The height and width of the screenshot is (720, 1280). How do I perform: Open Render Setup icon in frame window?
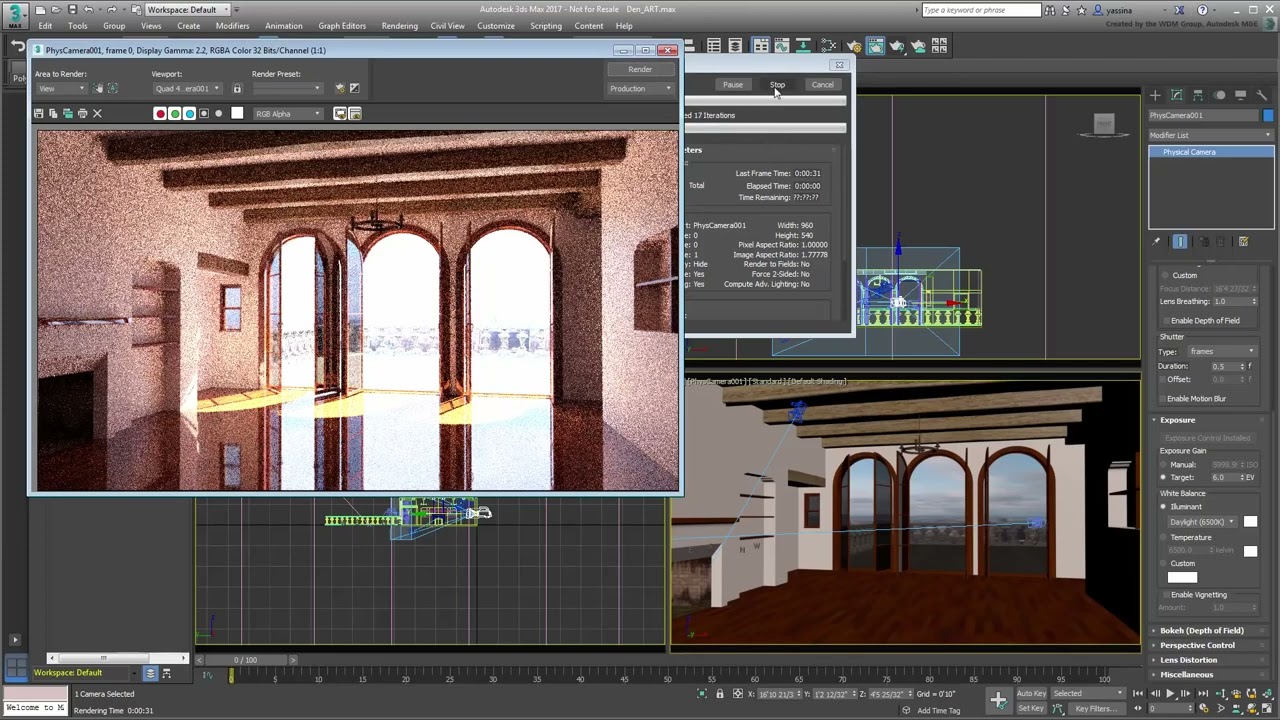click(340, 88)
